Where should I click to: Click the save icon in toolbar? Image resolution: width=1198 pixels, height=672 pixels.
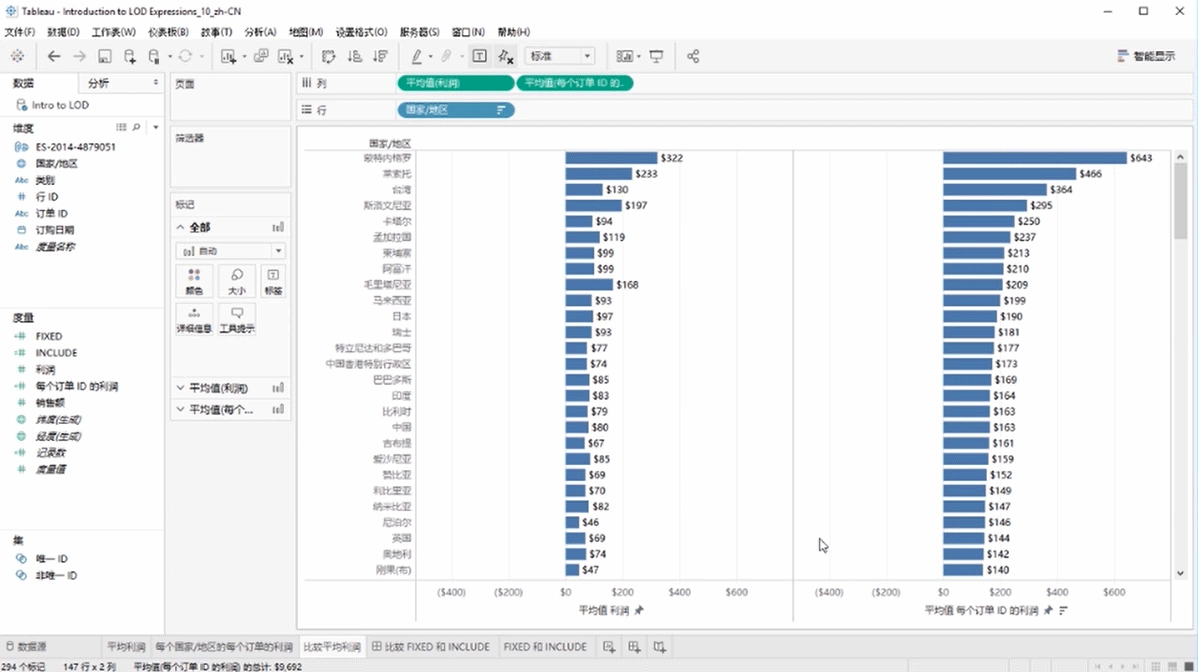(x=105, y=57)
